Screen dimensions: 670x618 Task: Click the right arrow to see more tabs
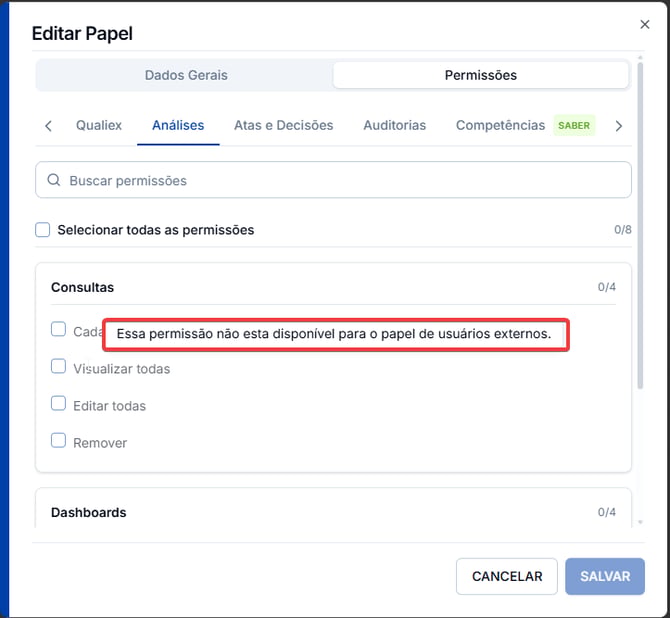618,126
